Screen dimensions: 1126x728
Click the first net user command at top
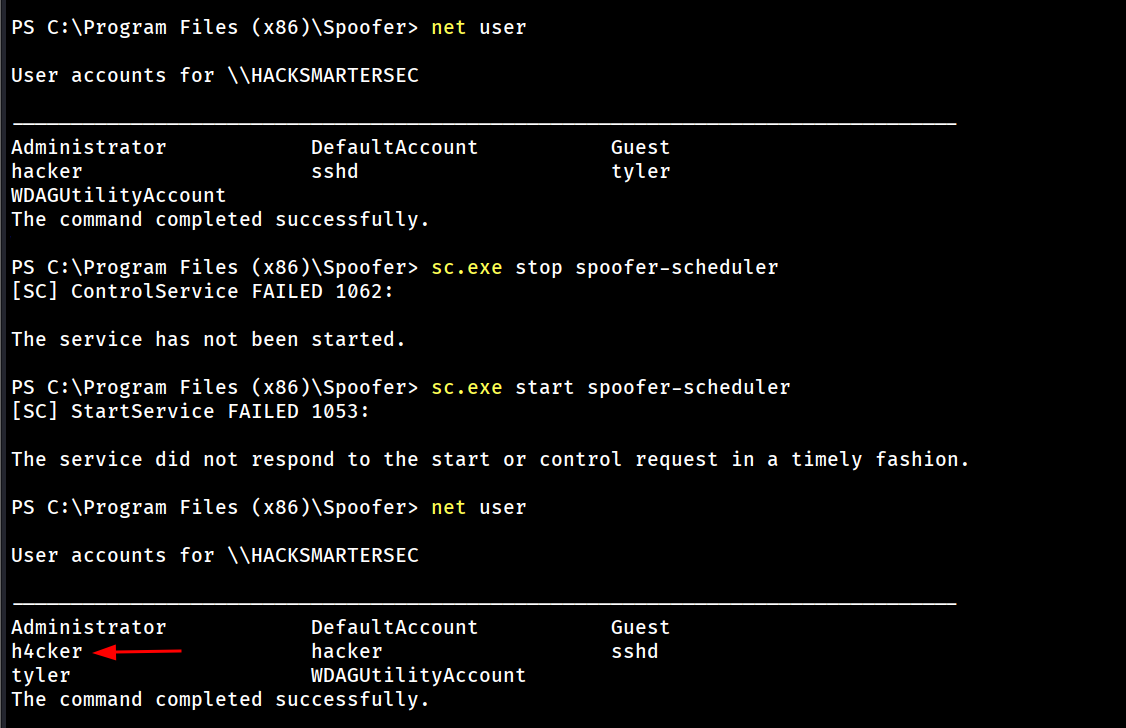coord(478,28)
